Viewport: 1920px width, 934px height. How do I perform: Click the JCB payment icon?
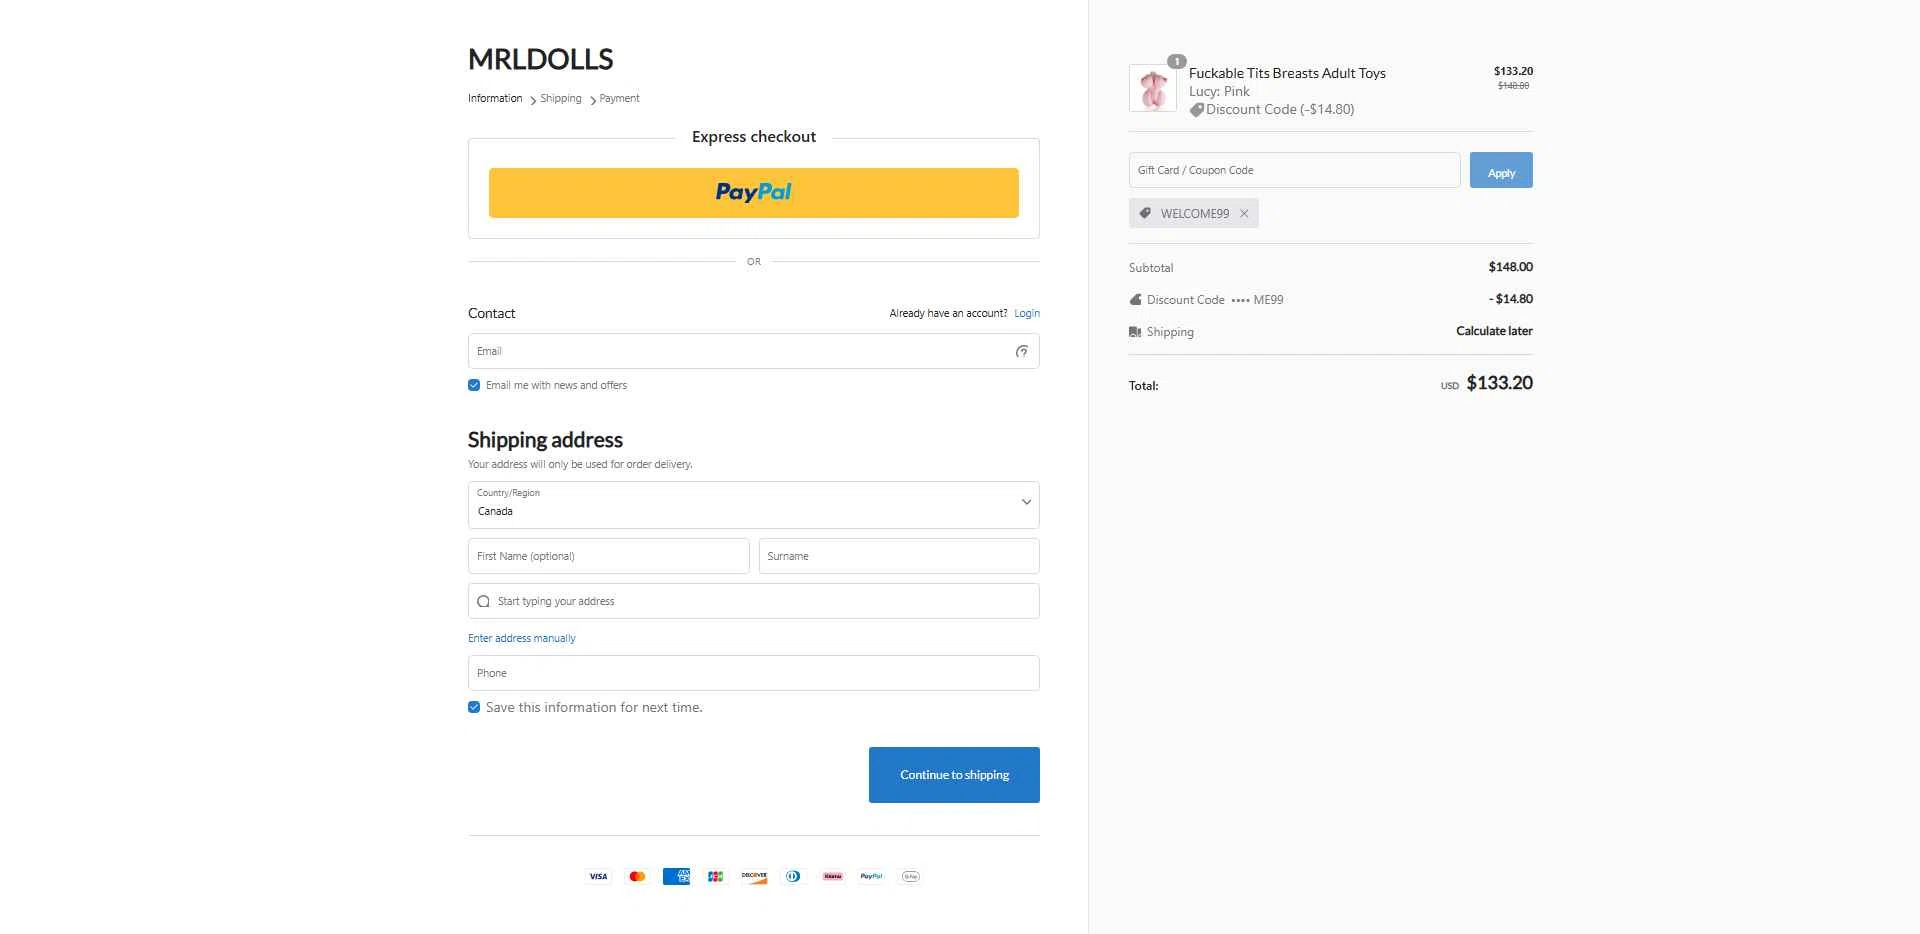pos(715,876)
